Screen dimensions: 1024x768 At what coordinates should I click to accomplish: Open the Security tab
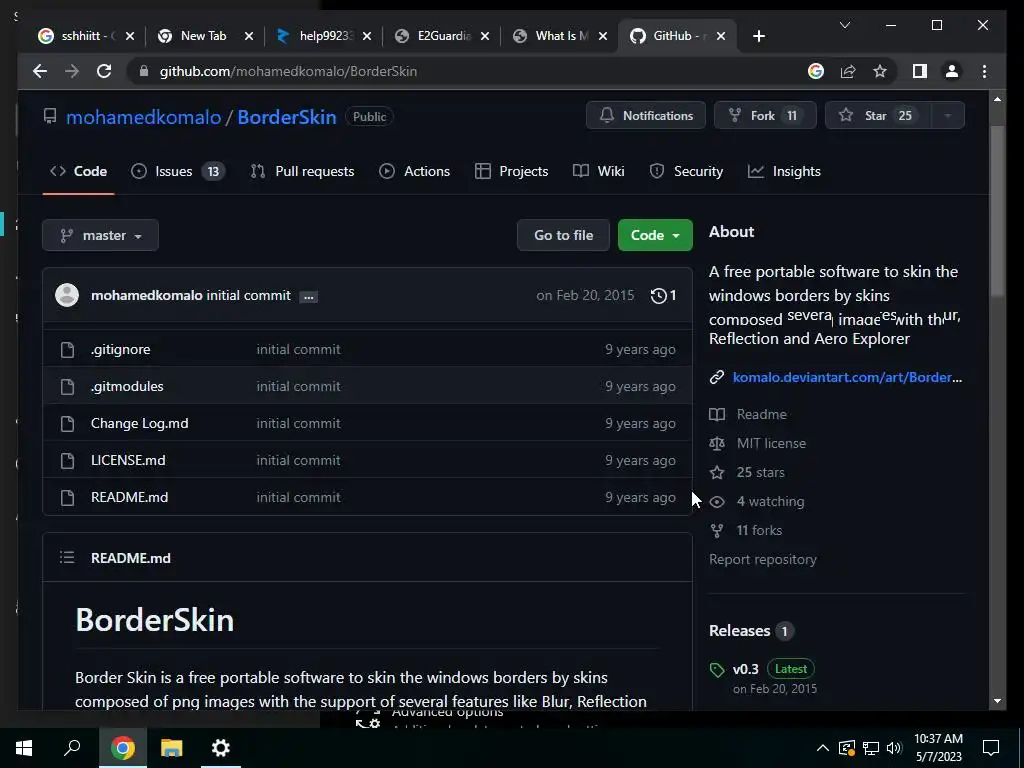point(686,171)
